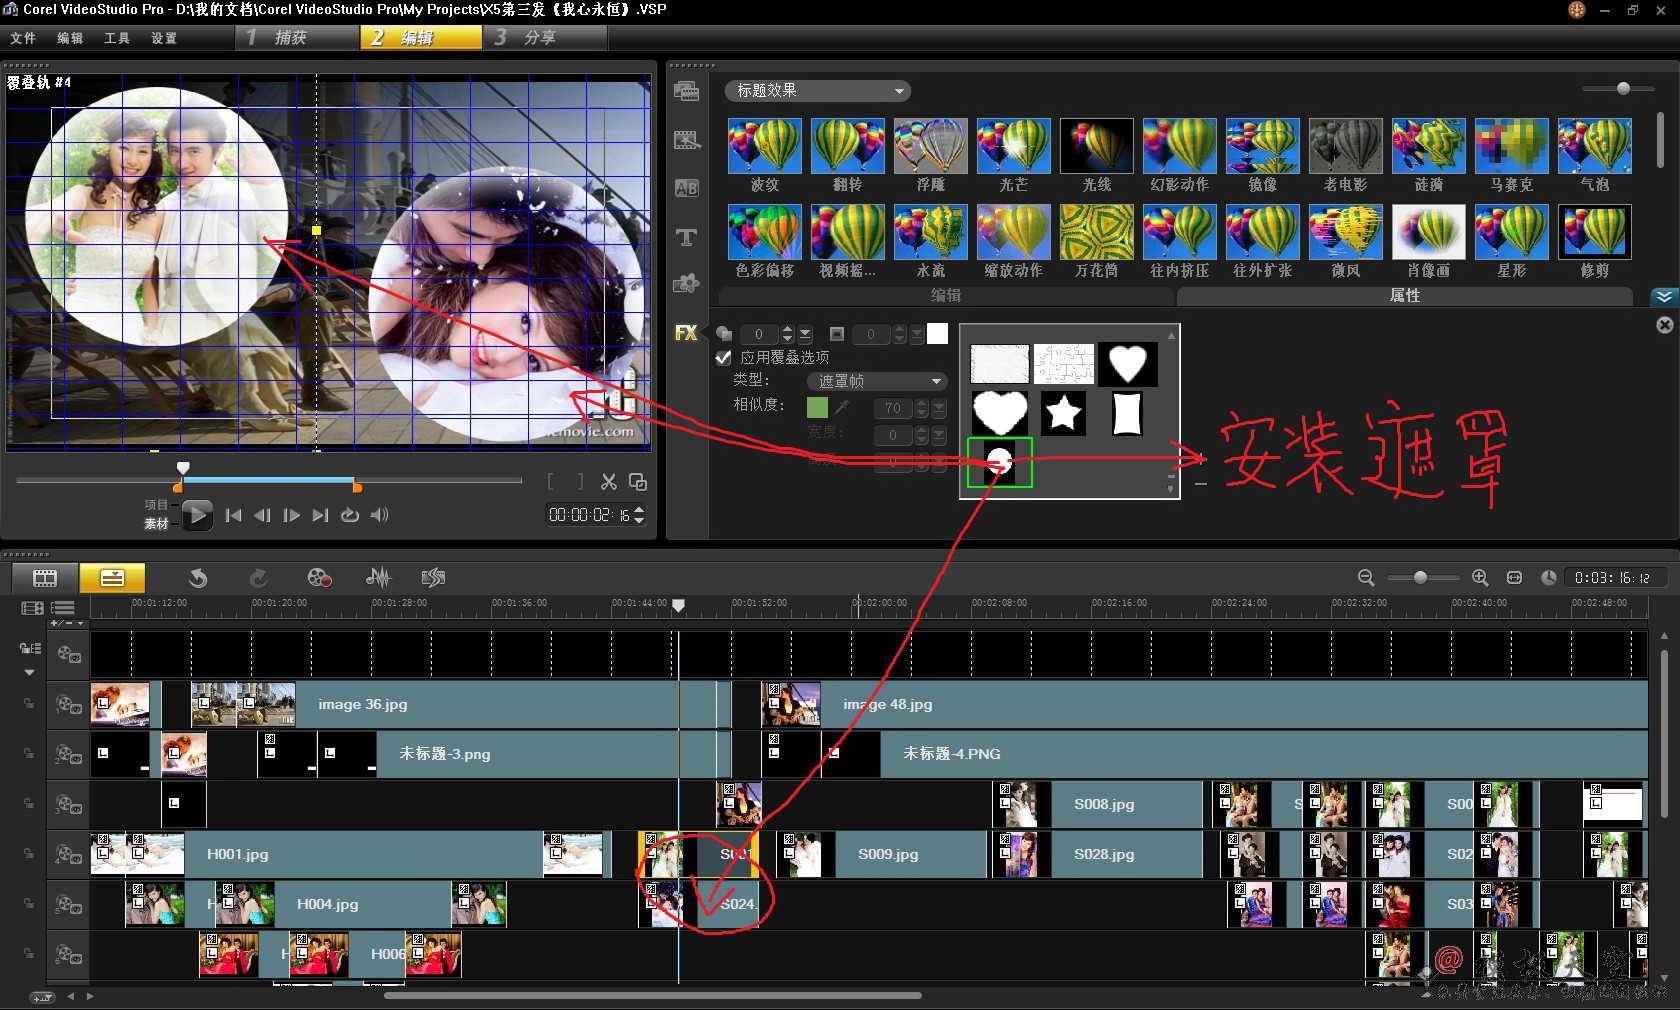Open the 工具 menu
Image resolution: width=1680 pixels, height=1010 pixels.
117,38
